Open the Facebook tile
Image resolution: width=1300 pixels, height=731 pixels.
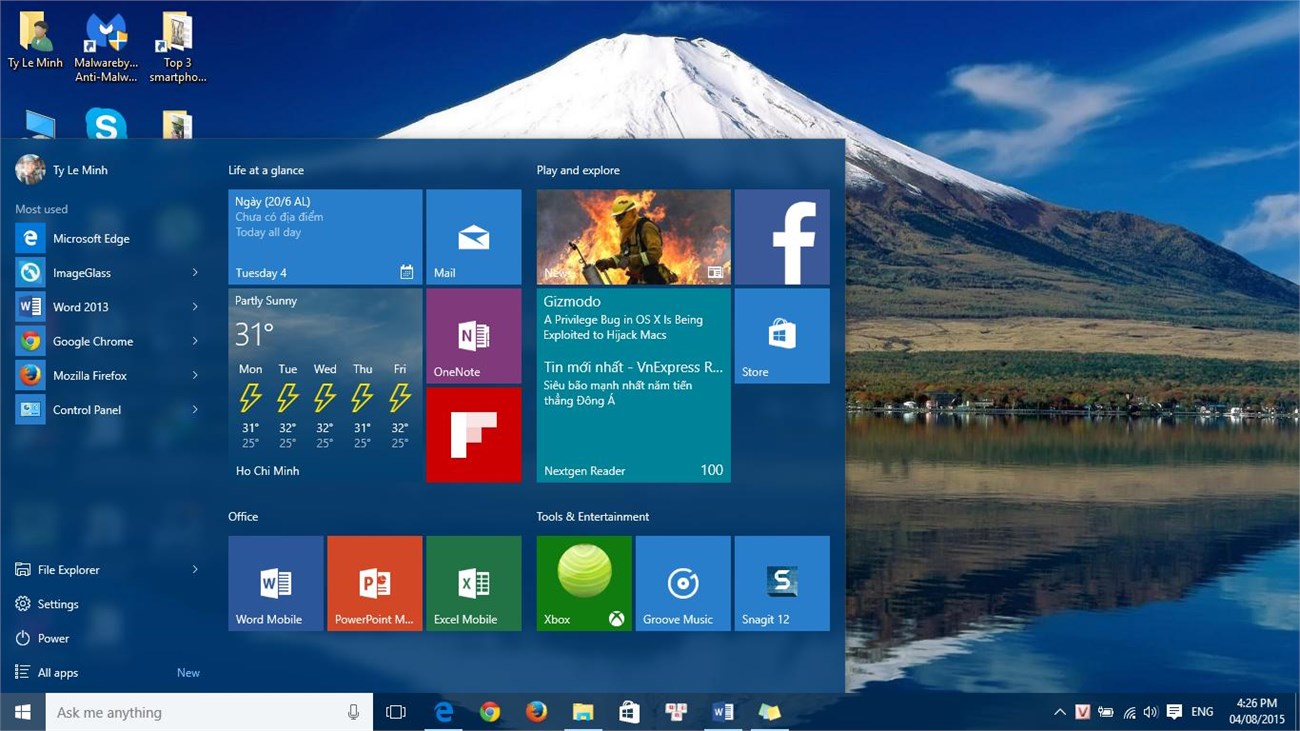click(x=782, y=237)
